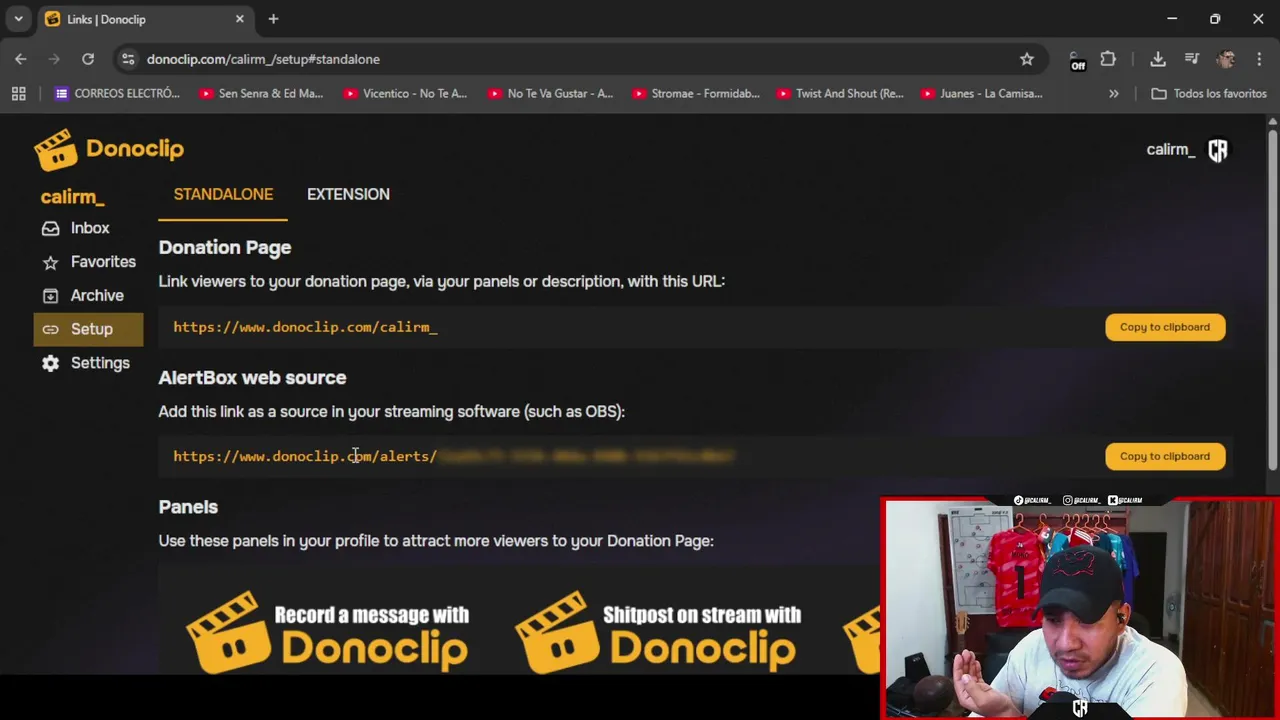
Task: Open the Todos los favoritos folder
Action: click(x=1209, y=94)
